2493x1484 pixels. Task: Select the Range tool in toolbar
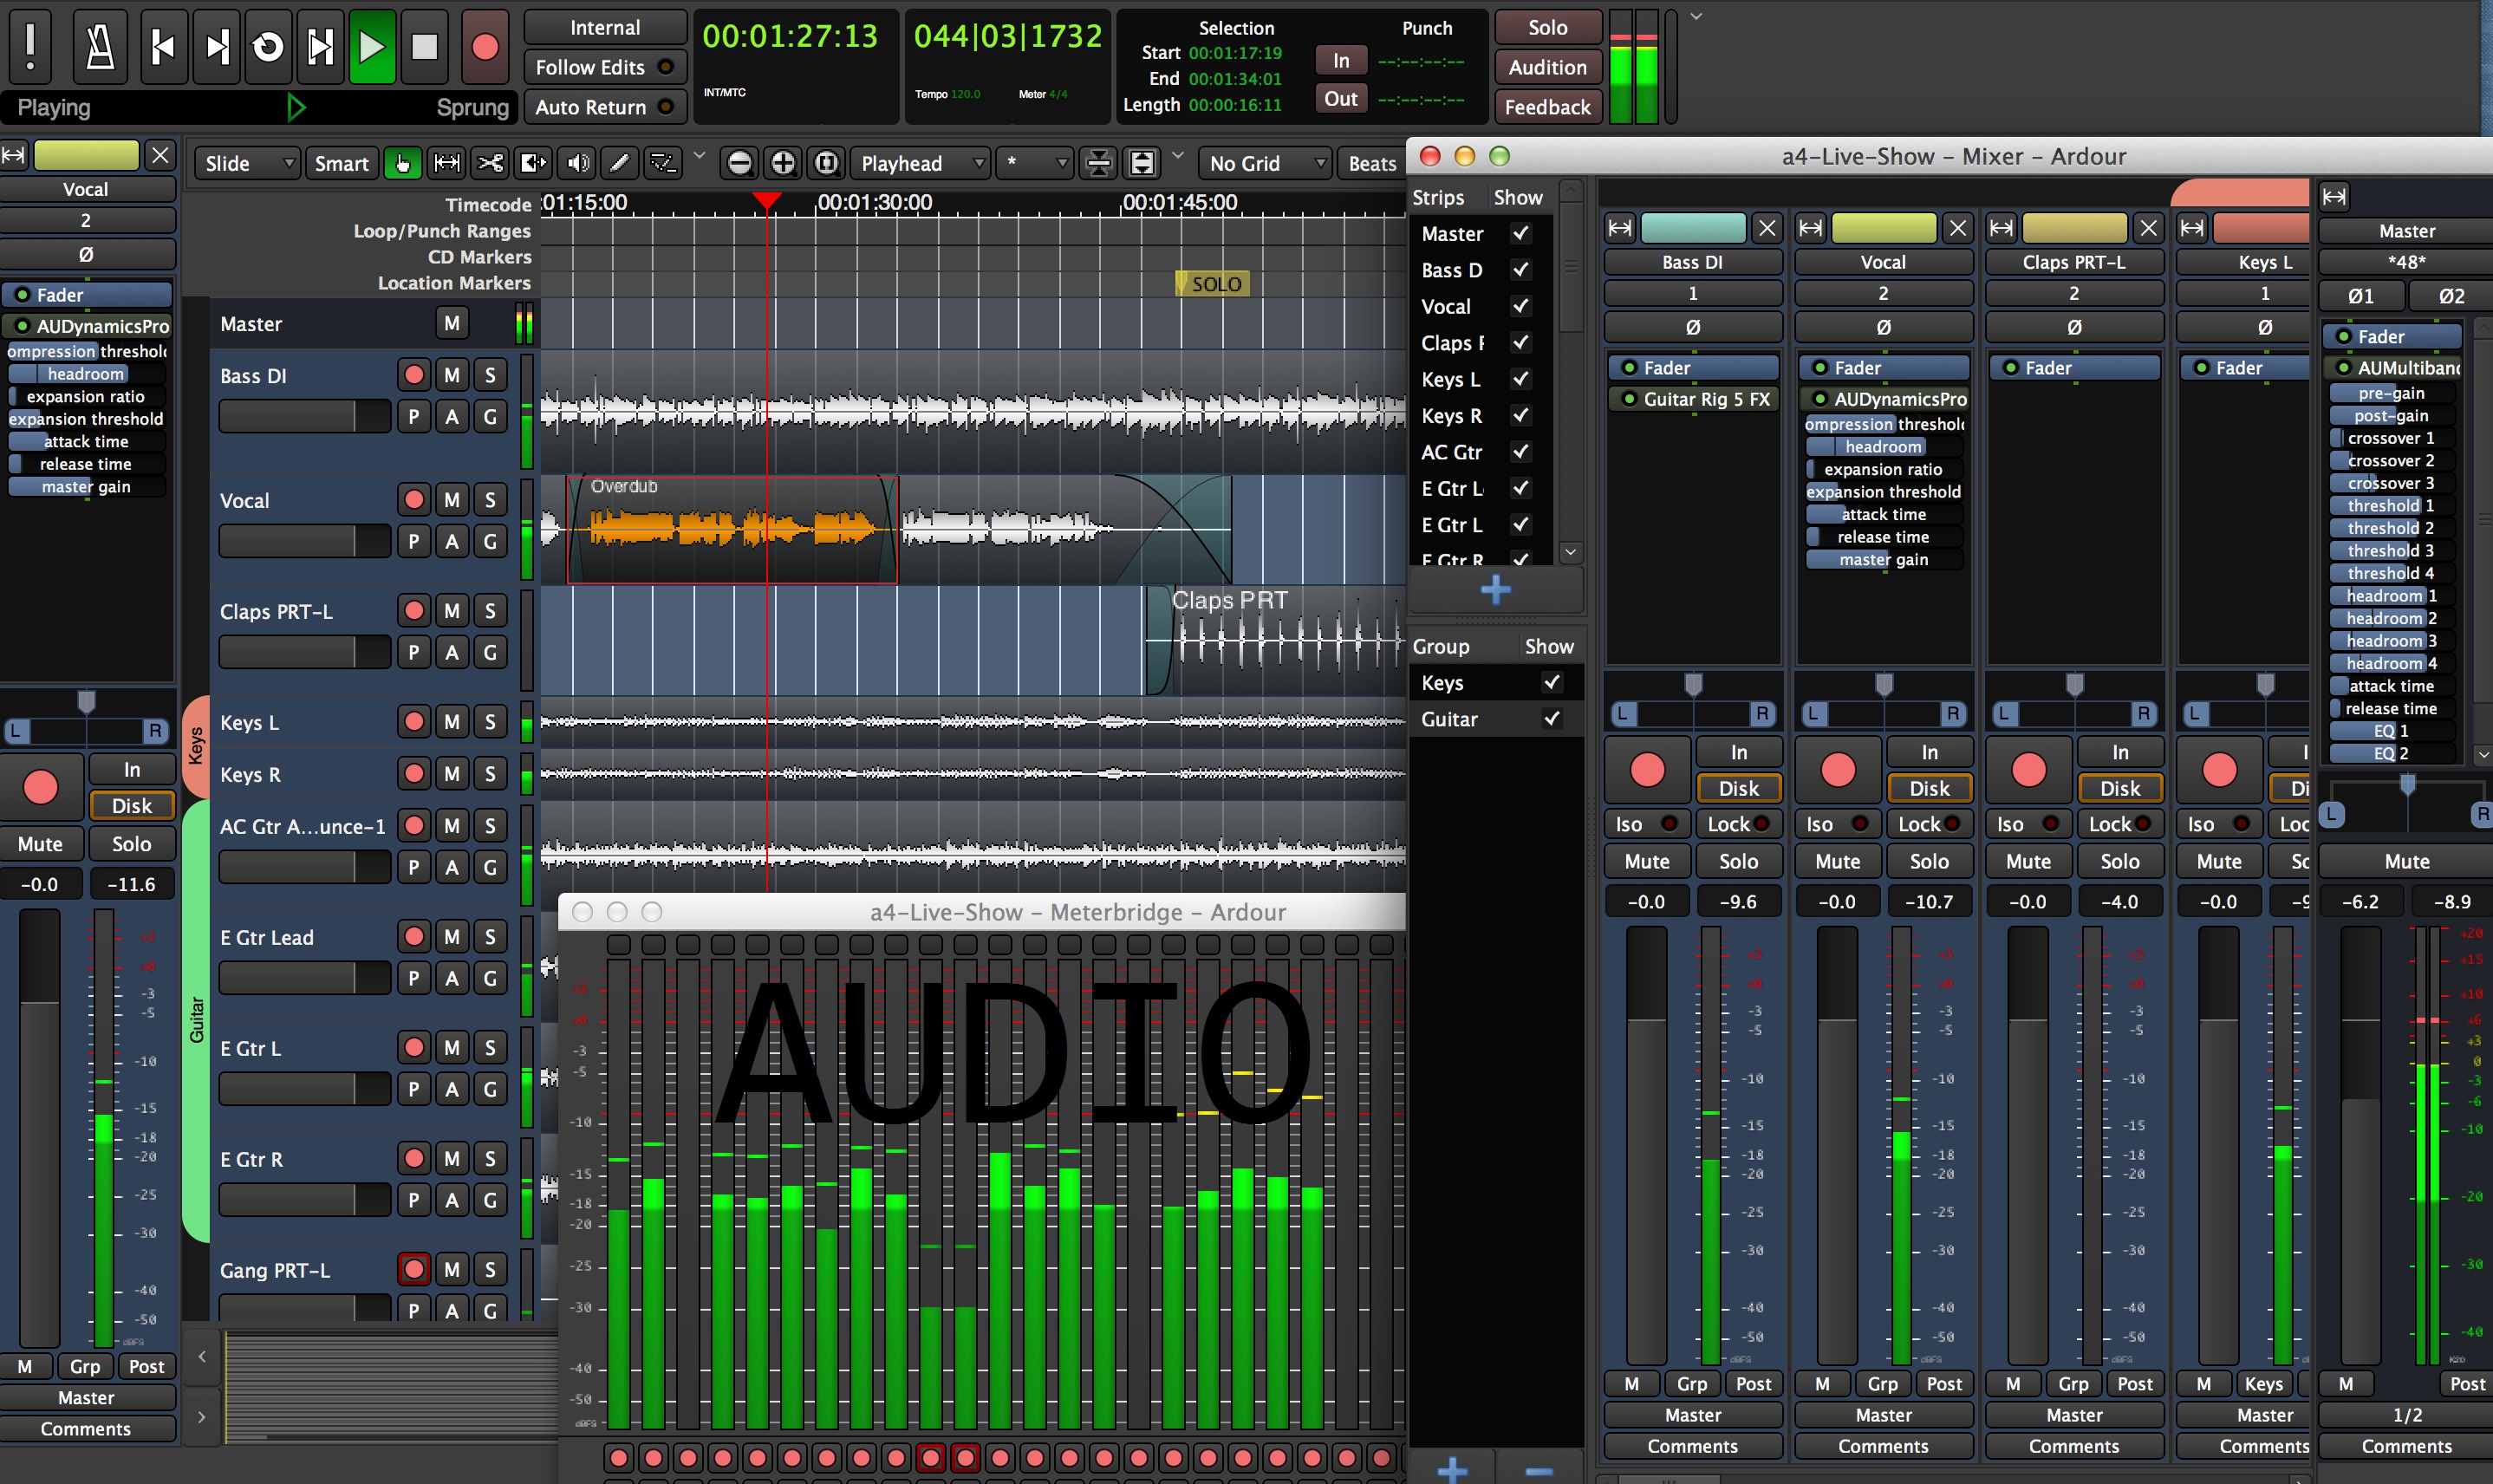coord(446,163)
